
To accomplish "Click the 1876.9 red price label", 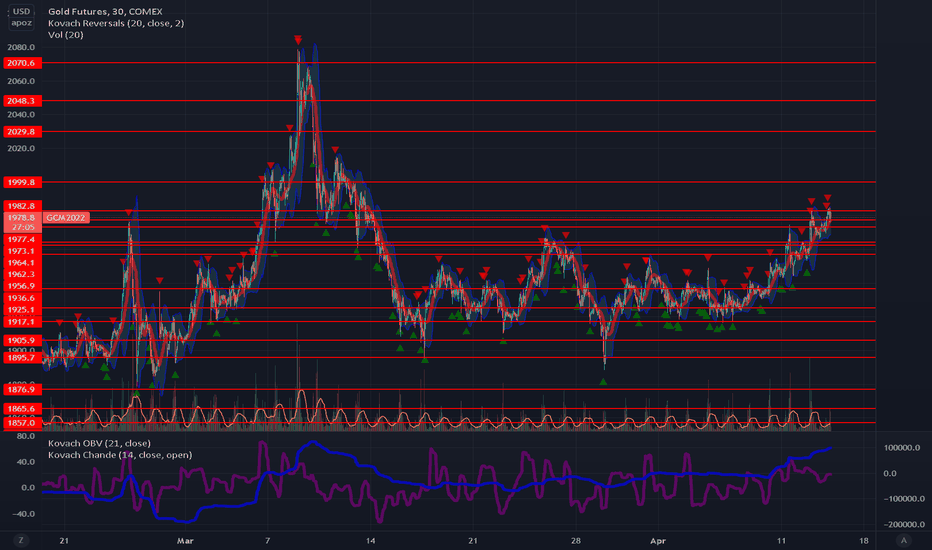I will (21, 389).
